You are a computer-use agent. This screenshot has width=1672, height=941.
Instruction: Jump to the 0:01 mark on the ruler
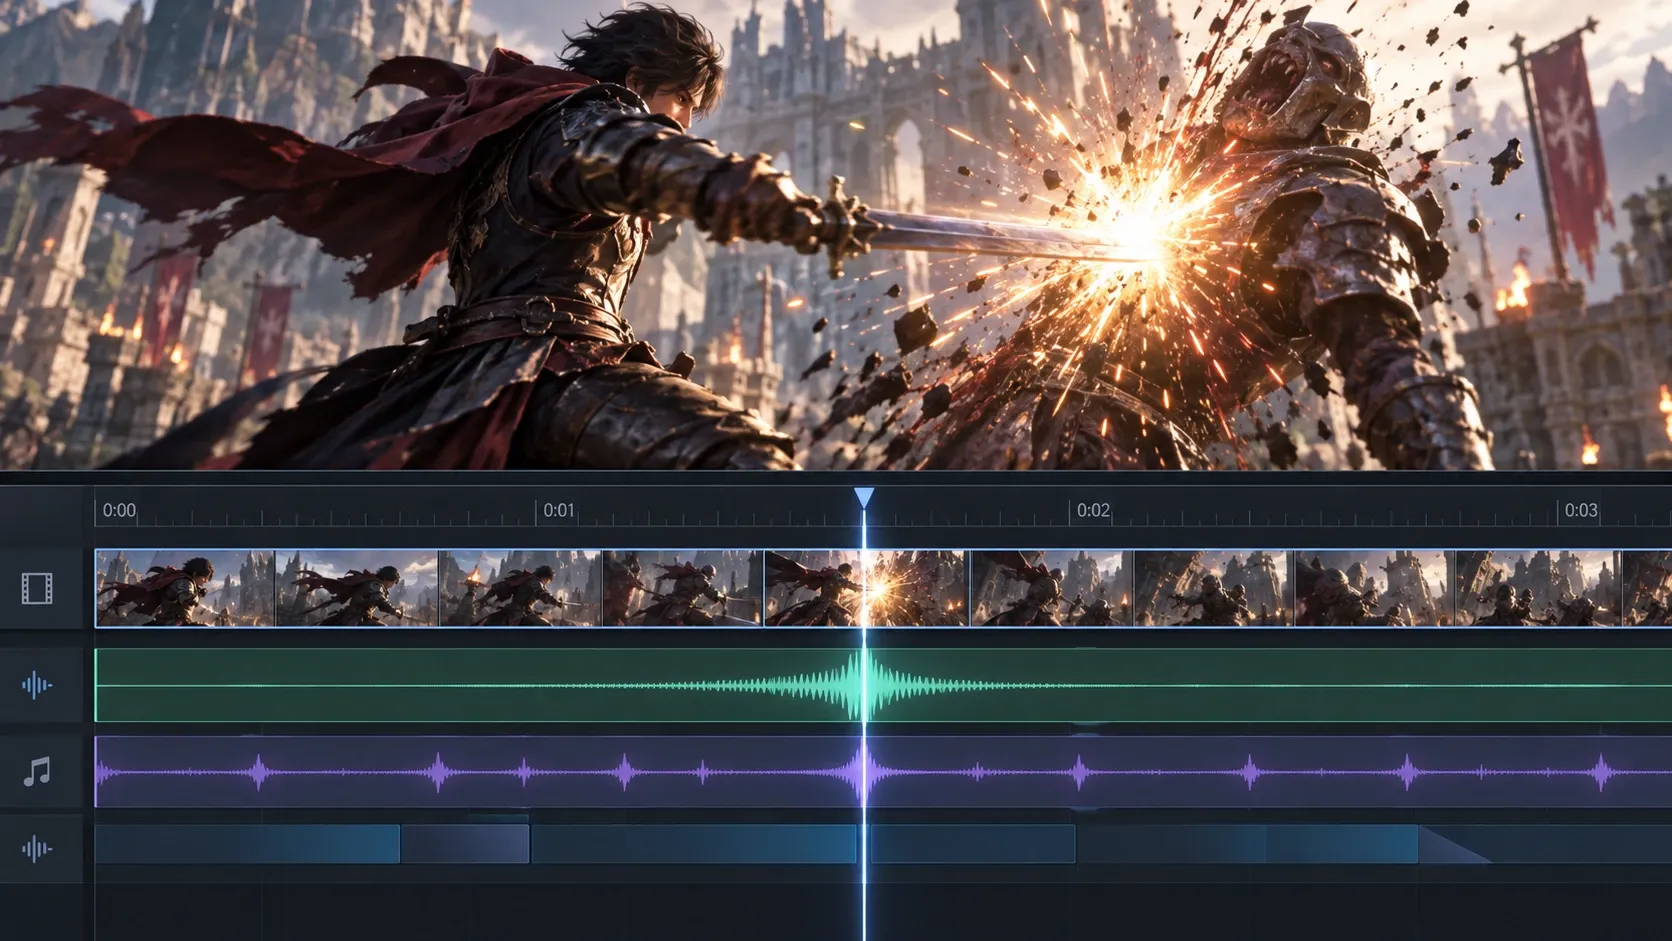[x=559, y=510]
